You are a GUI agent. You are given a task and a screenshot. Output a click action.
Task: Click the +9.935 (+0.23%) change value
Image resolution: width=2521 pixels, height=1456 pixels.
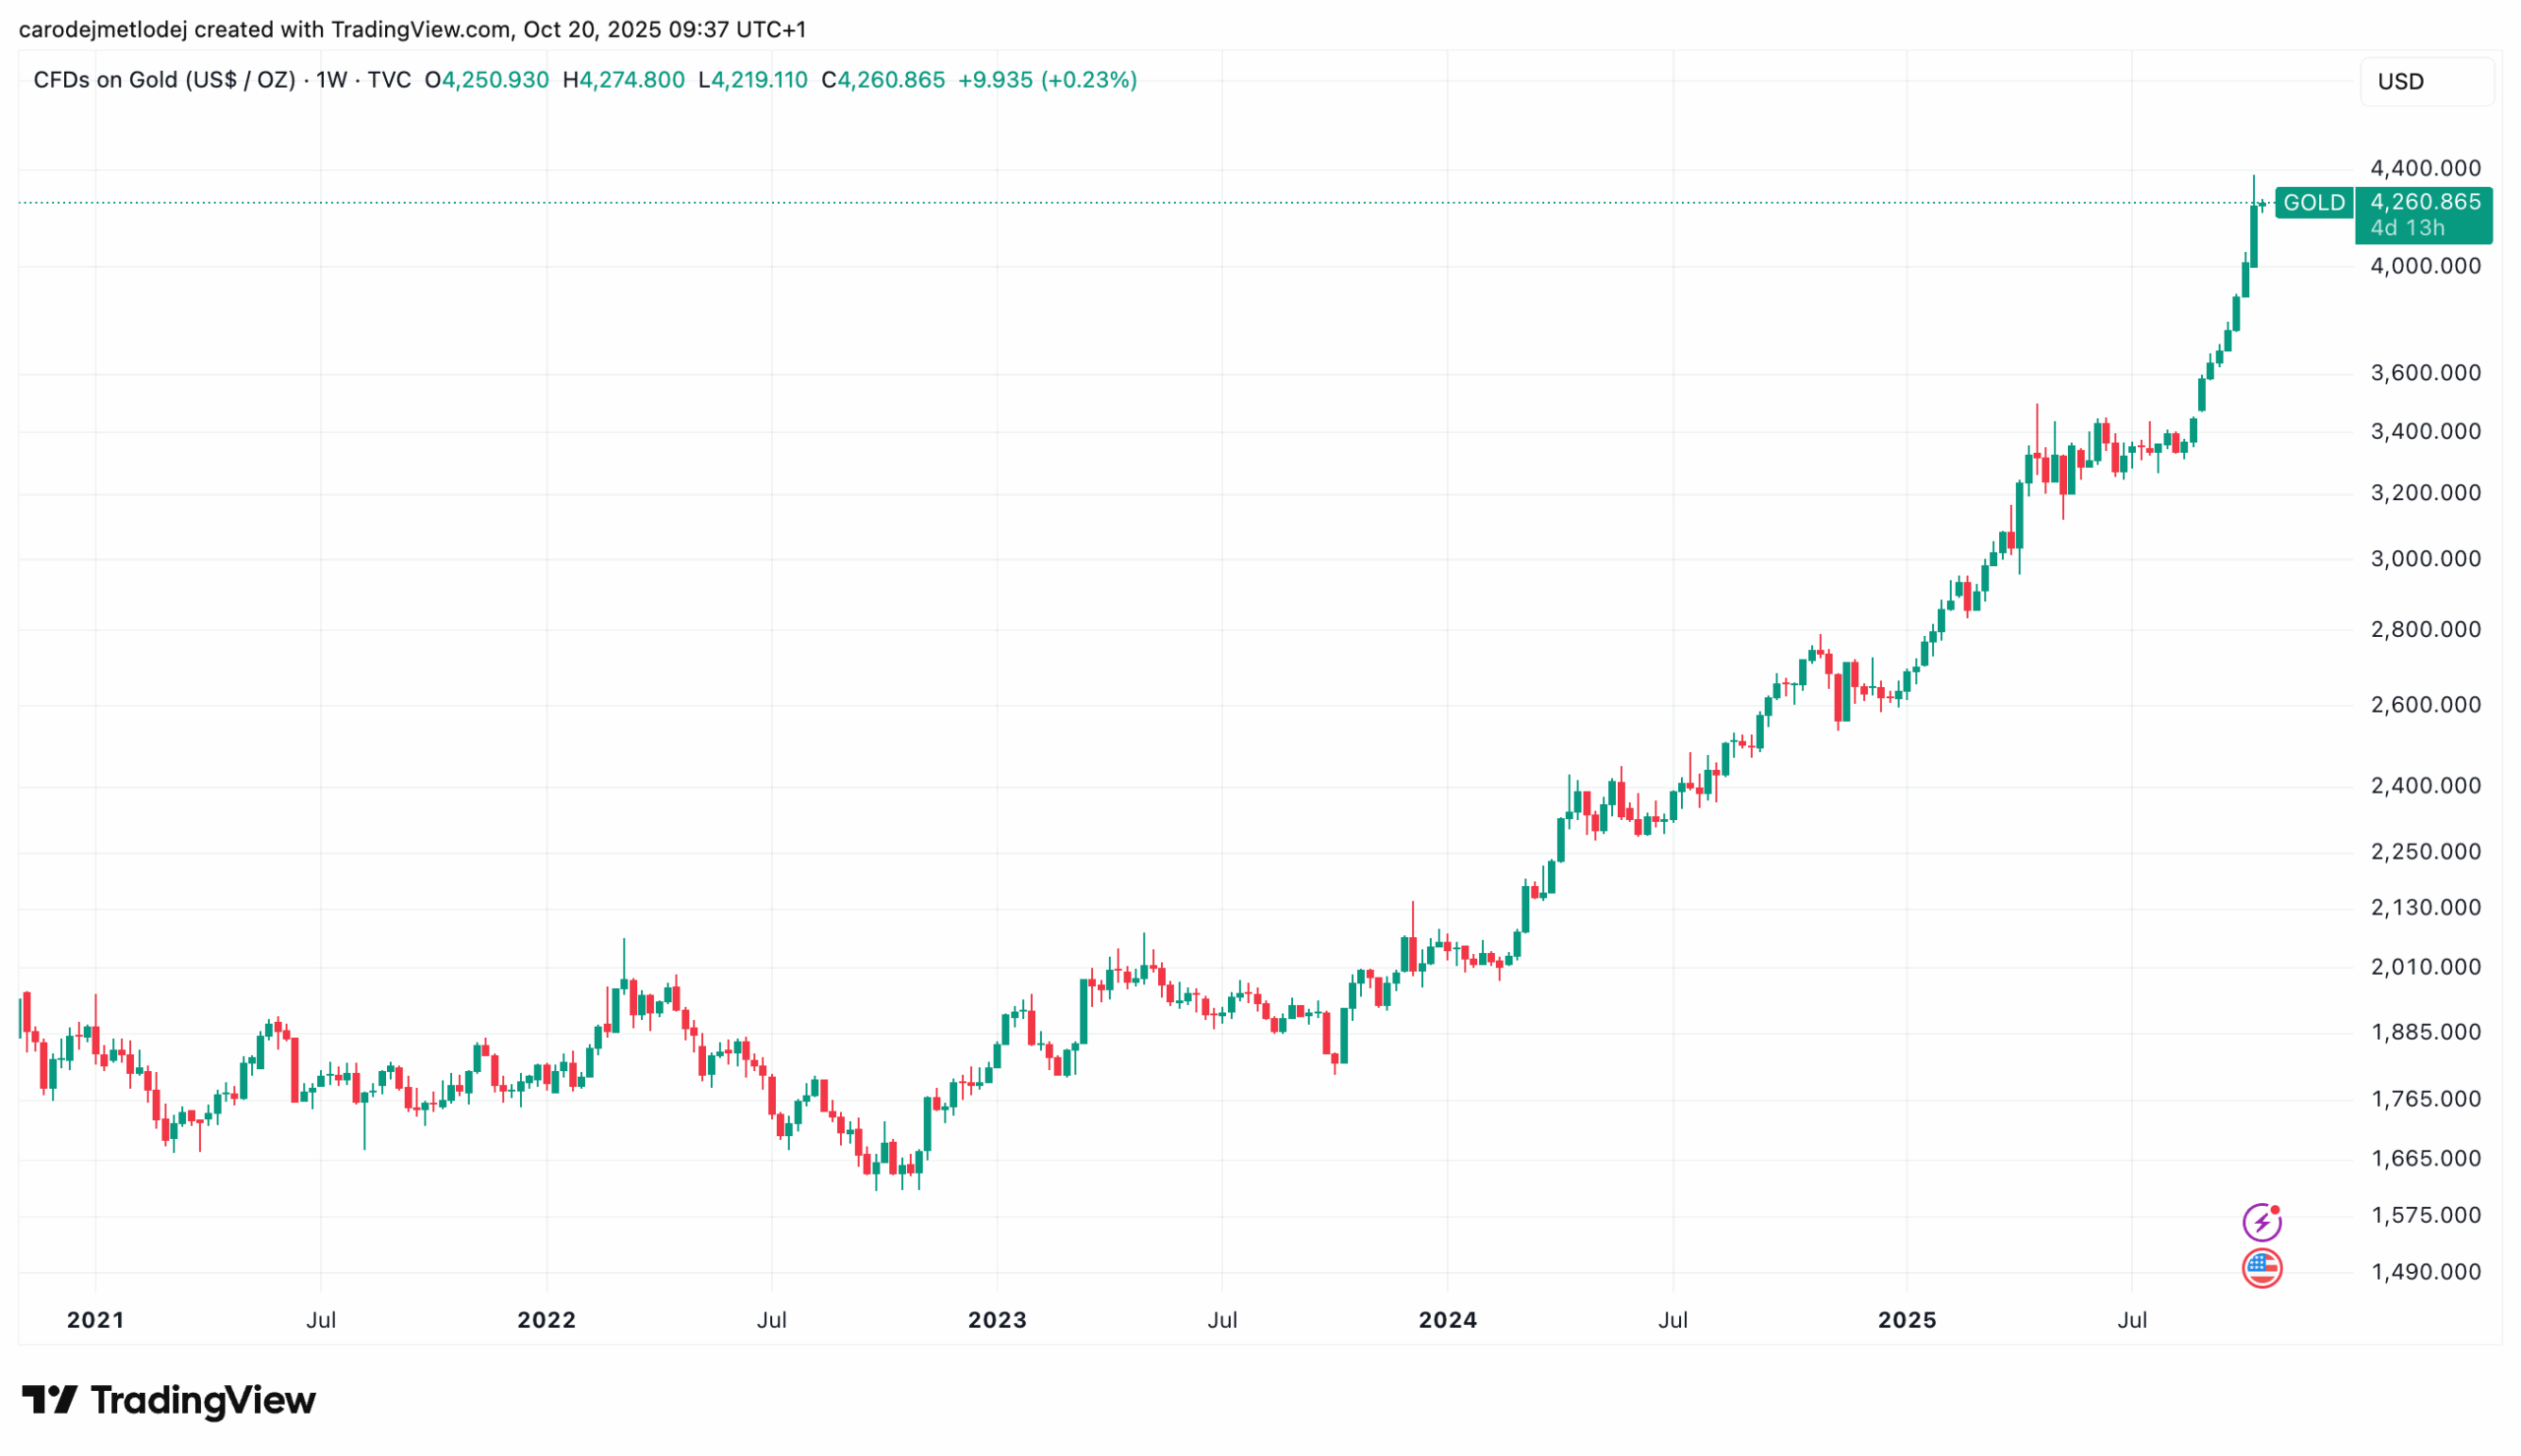pyautogui.click(x=1046, y=80)
